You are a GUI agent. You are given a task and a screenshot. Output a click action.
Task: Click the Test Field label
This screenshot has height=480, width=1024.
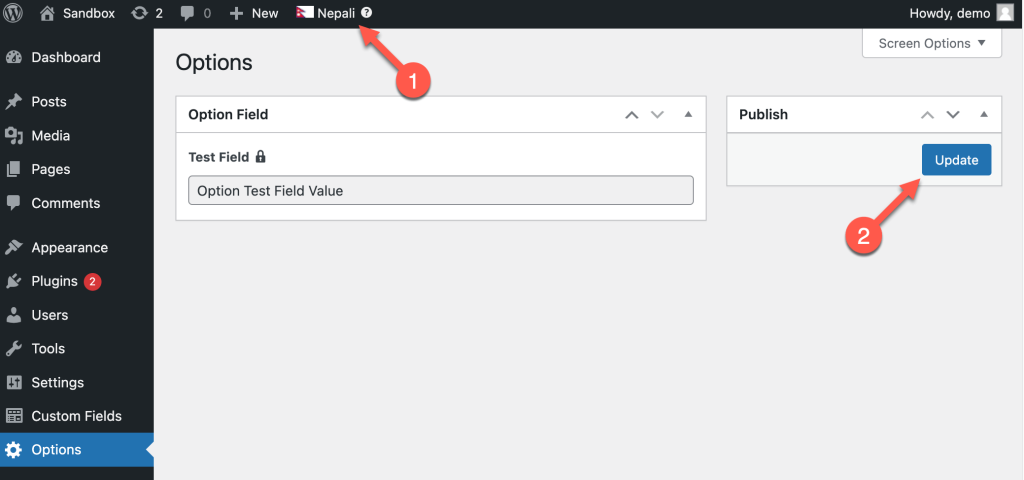218,157
